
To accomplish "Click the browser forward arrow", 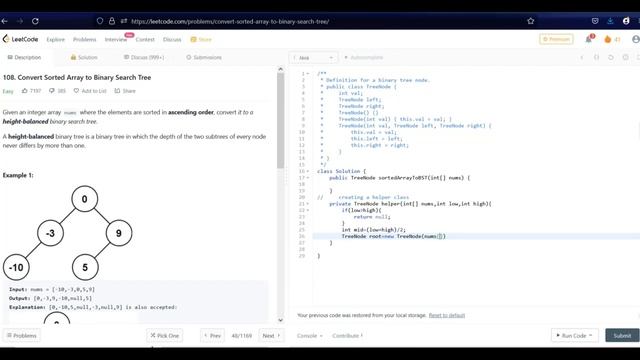I will (x=20, y=21).
